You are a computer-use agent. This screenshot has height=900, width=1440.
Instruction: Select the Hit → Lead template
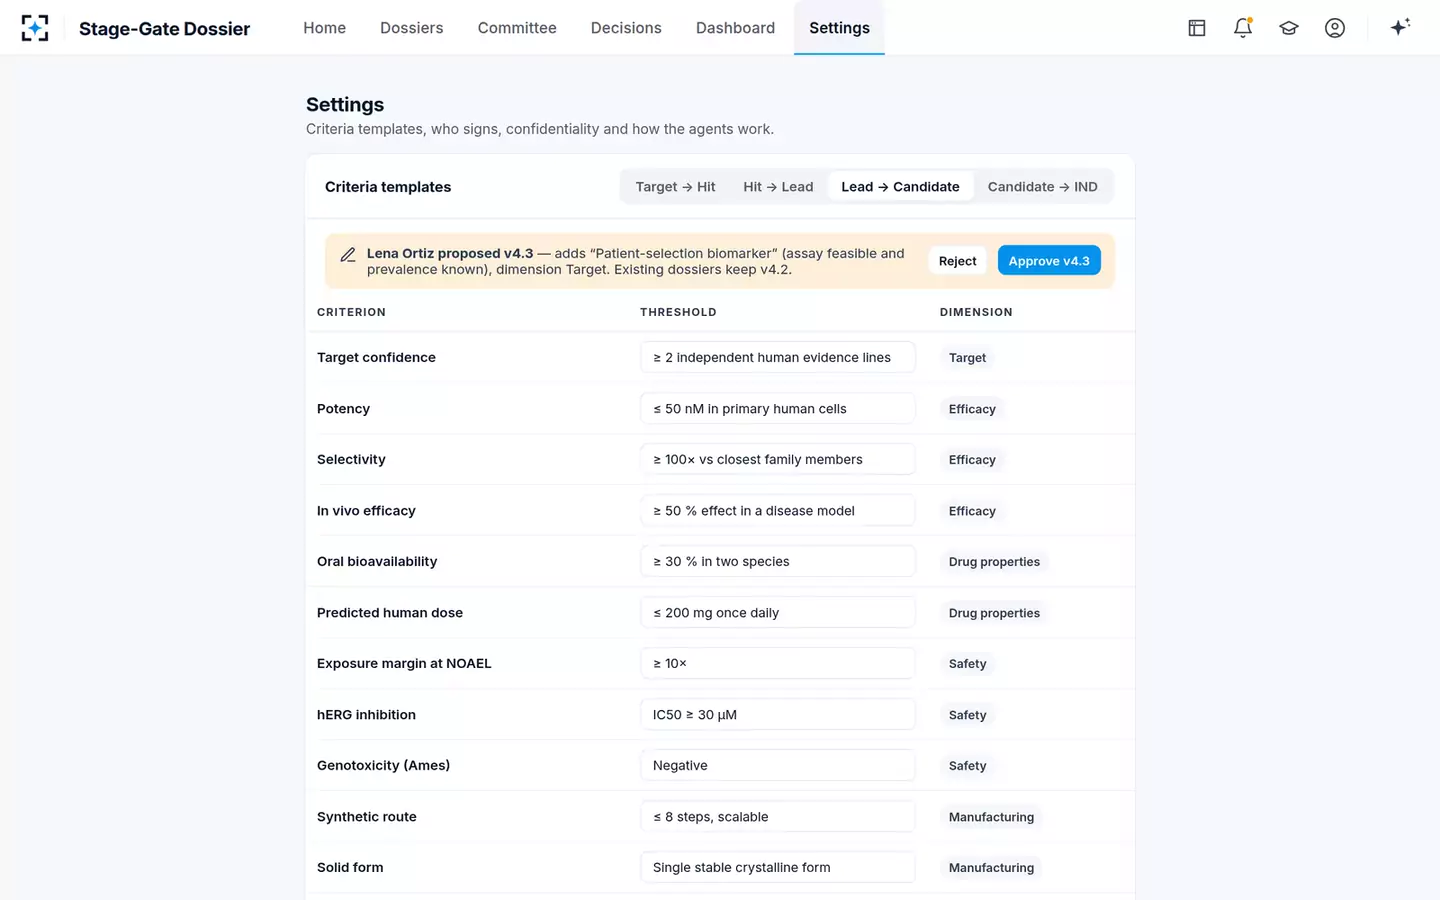coord(778,187)
